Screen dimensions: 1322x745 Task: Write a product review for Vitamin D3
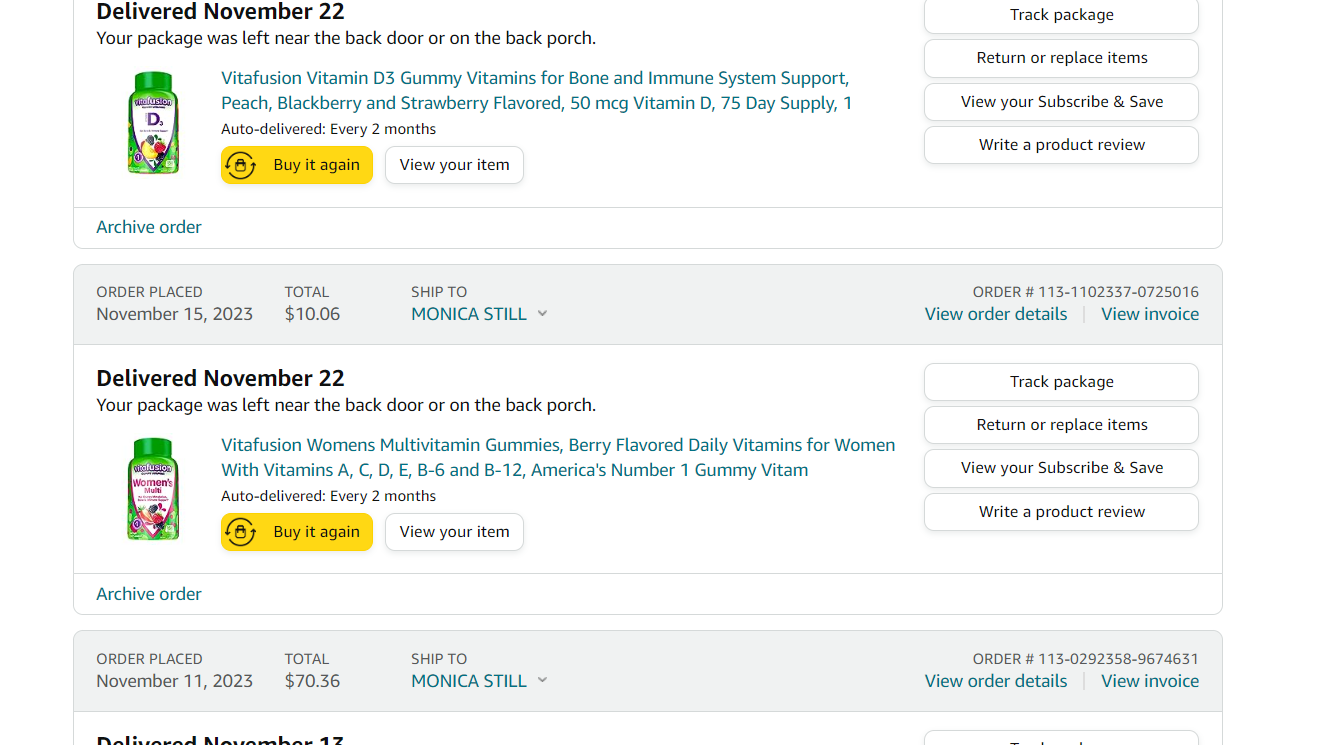point(1061,145)
